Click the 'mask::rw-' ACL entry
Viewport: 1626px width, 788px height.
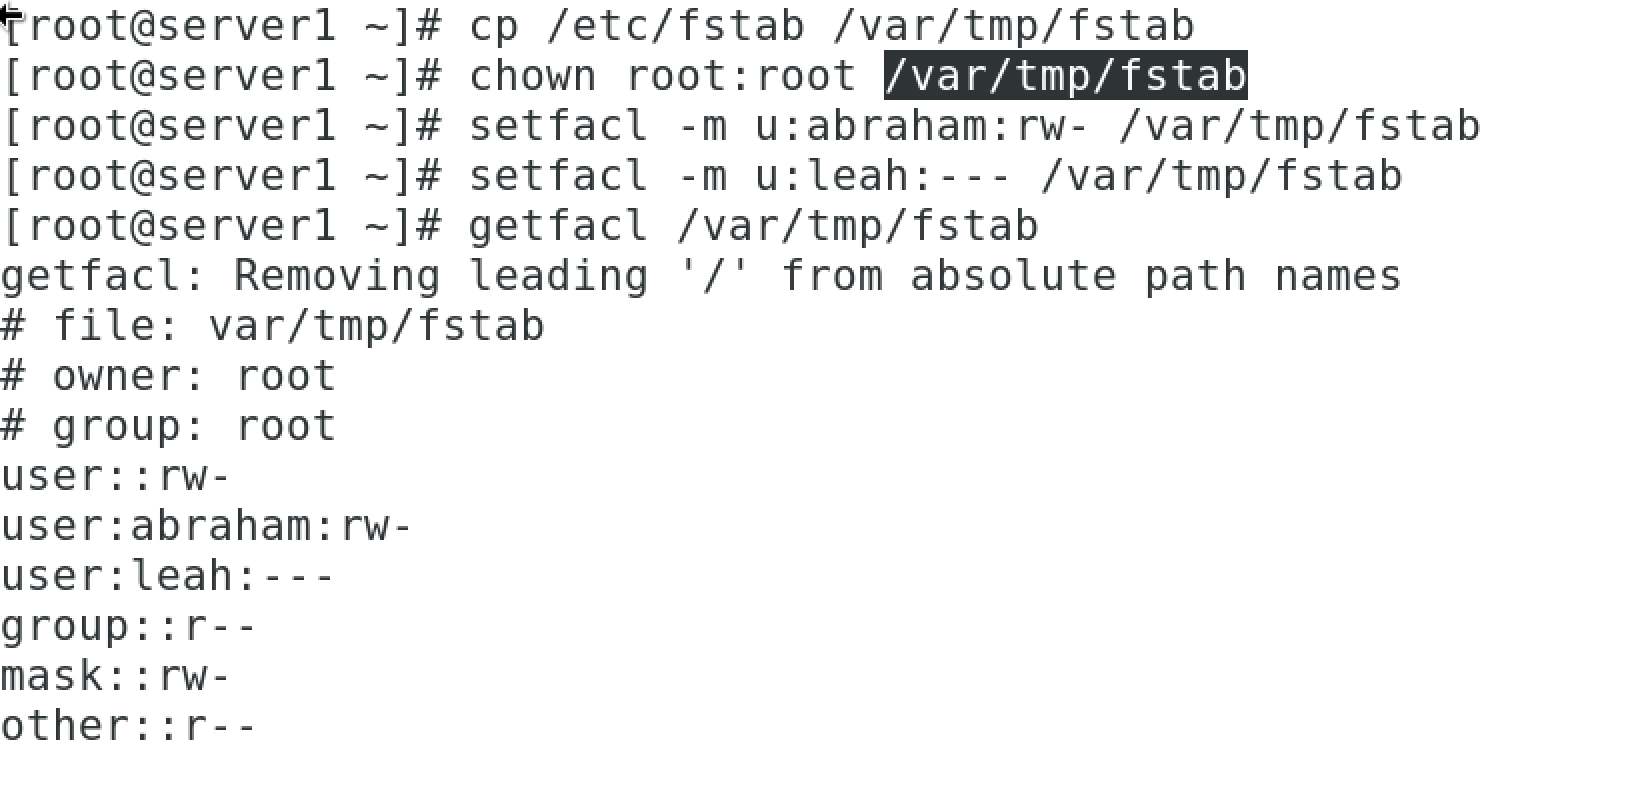click(x=116, y=676)
